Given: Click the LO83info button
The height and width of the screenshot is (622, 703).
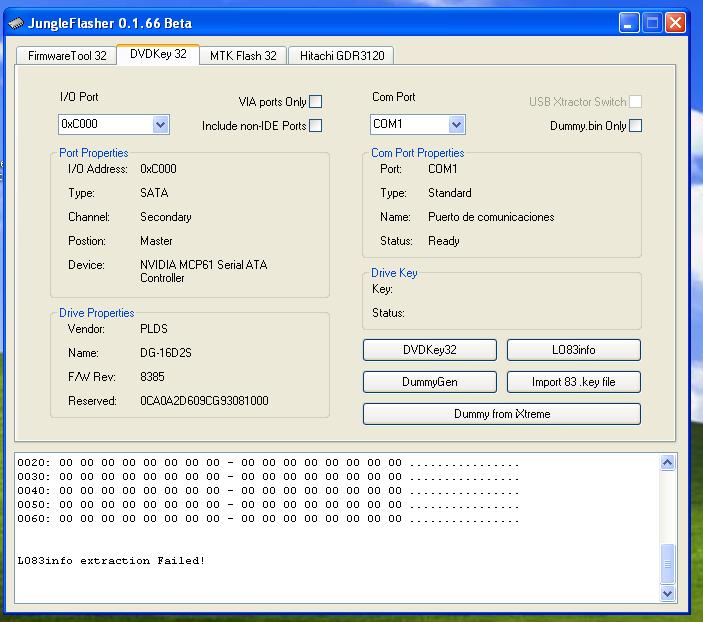Looking at the screenshot, I should click(x=573, y=350).
